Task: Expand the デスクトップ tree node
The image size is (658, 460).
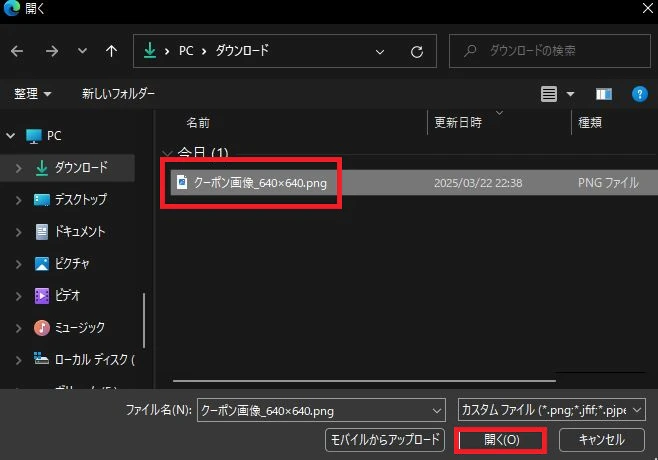Action: coord(18,200)
